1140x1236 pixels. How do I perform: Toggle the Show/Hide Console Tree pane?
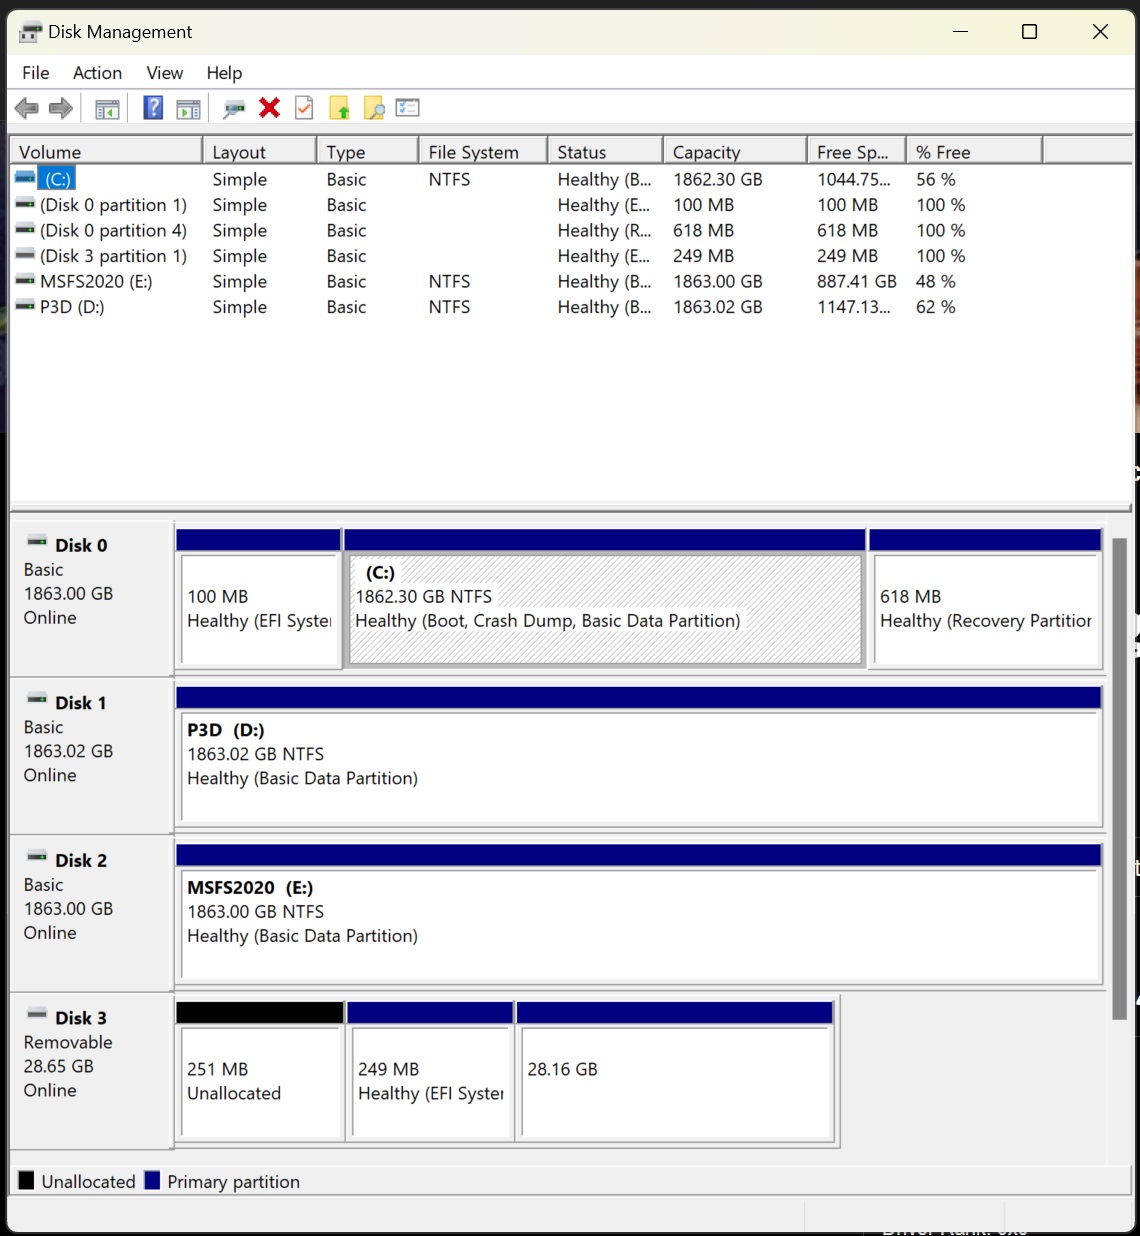tap(107, 108)
